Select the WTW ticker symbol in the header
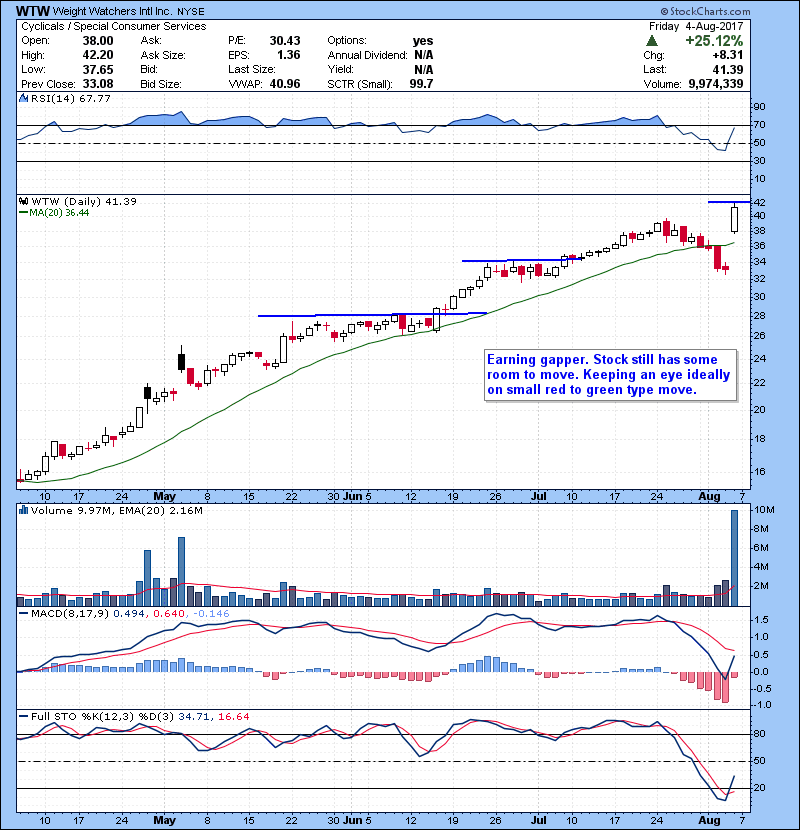 [x=33, y=11]
